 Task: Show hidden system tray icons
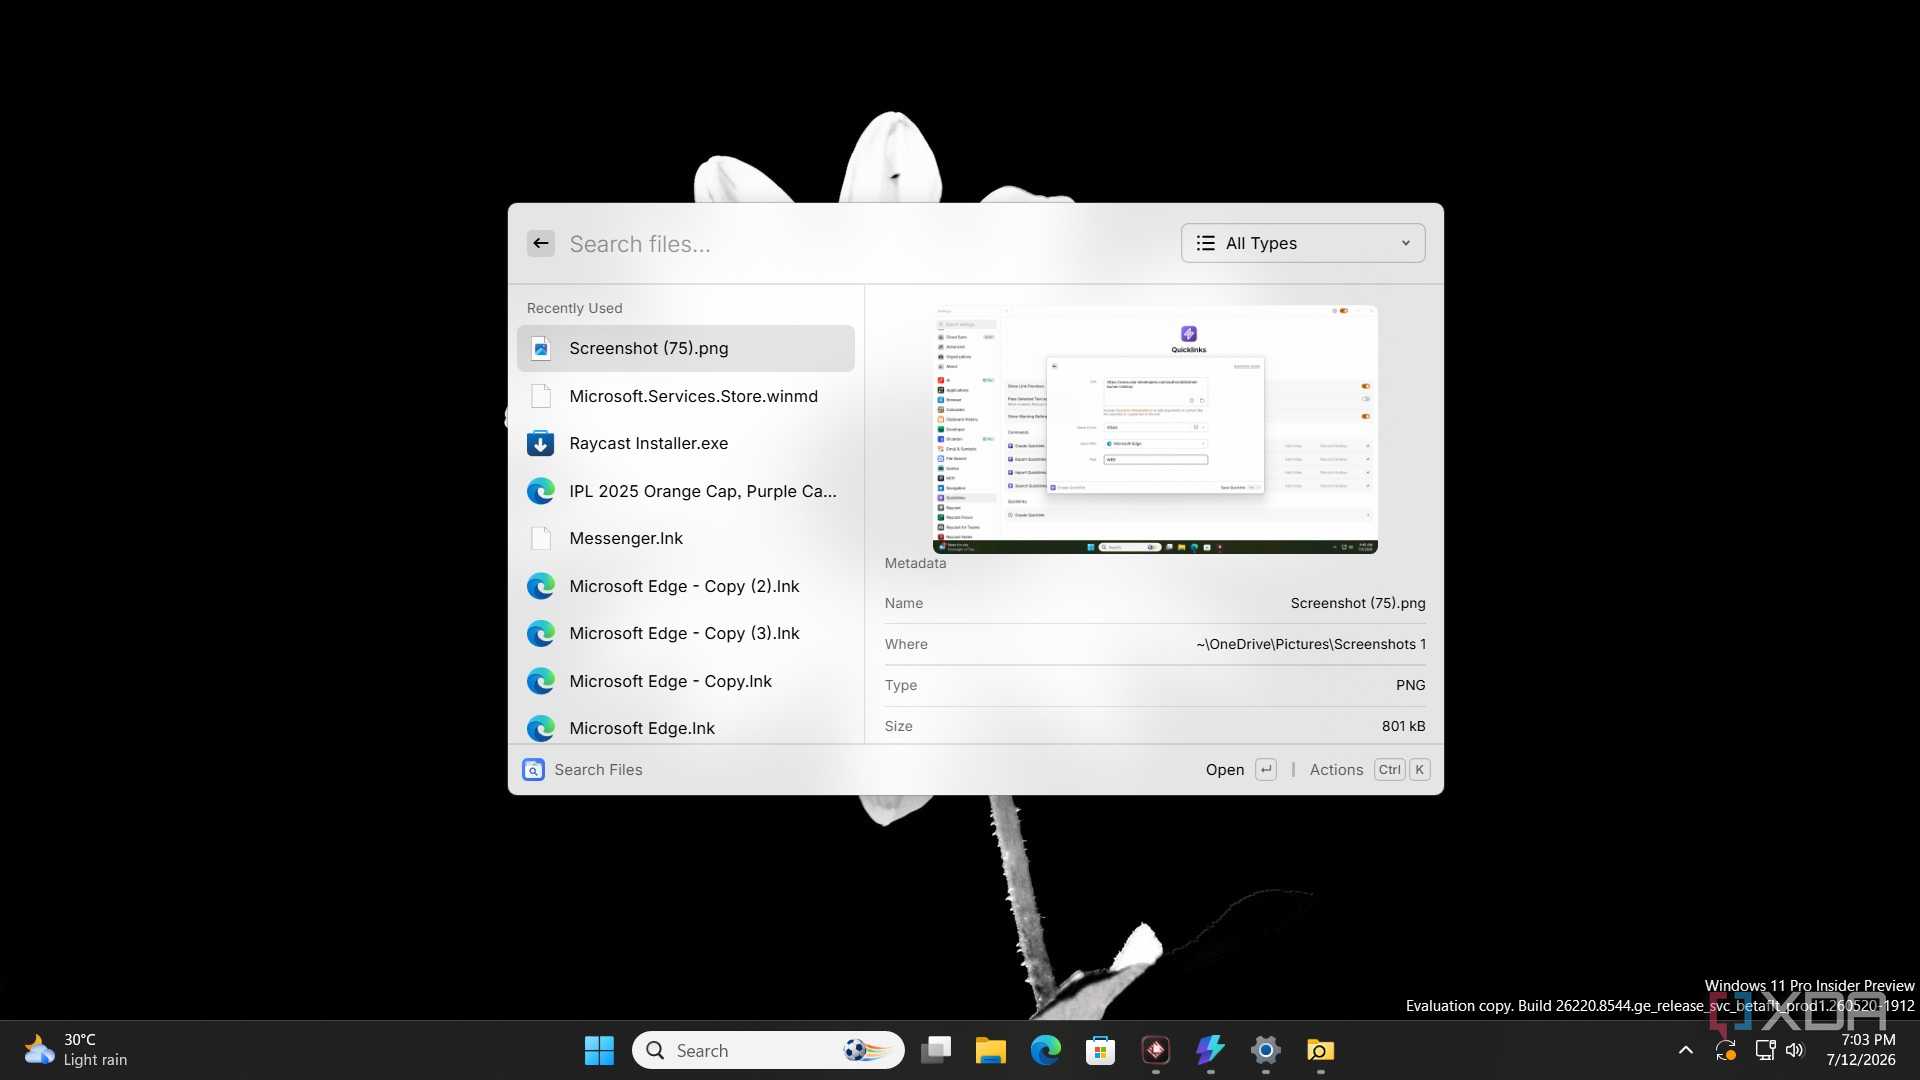(1686, 1050)
